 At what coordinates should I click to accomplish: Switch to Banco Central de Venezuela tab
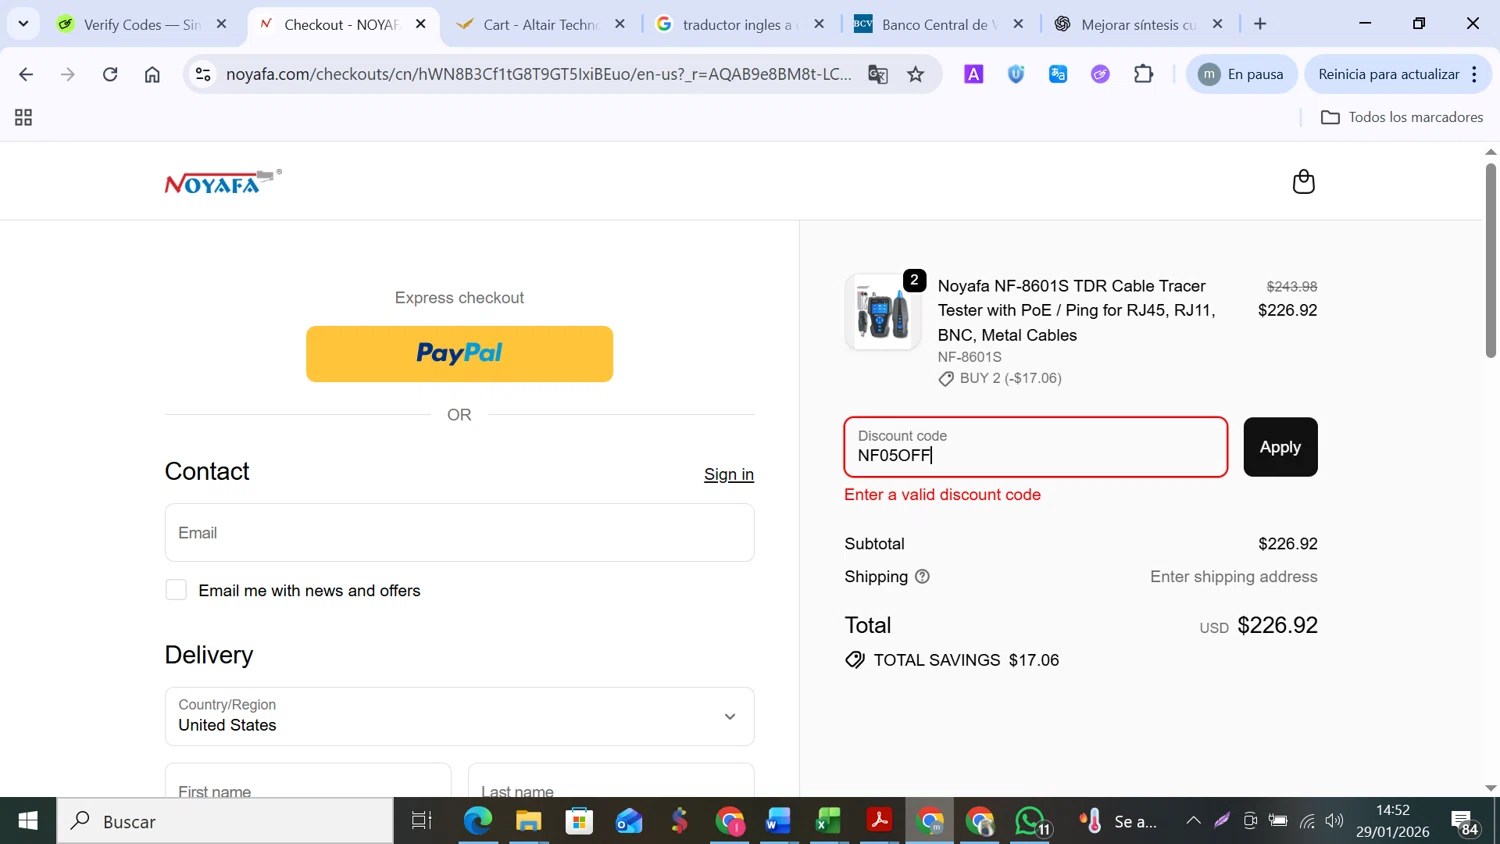[x=938, y=24]
